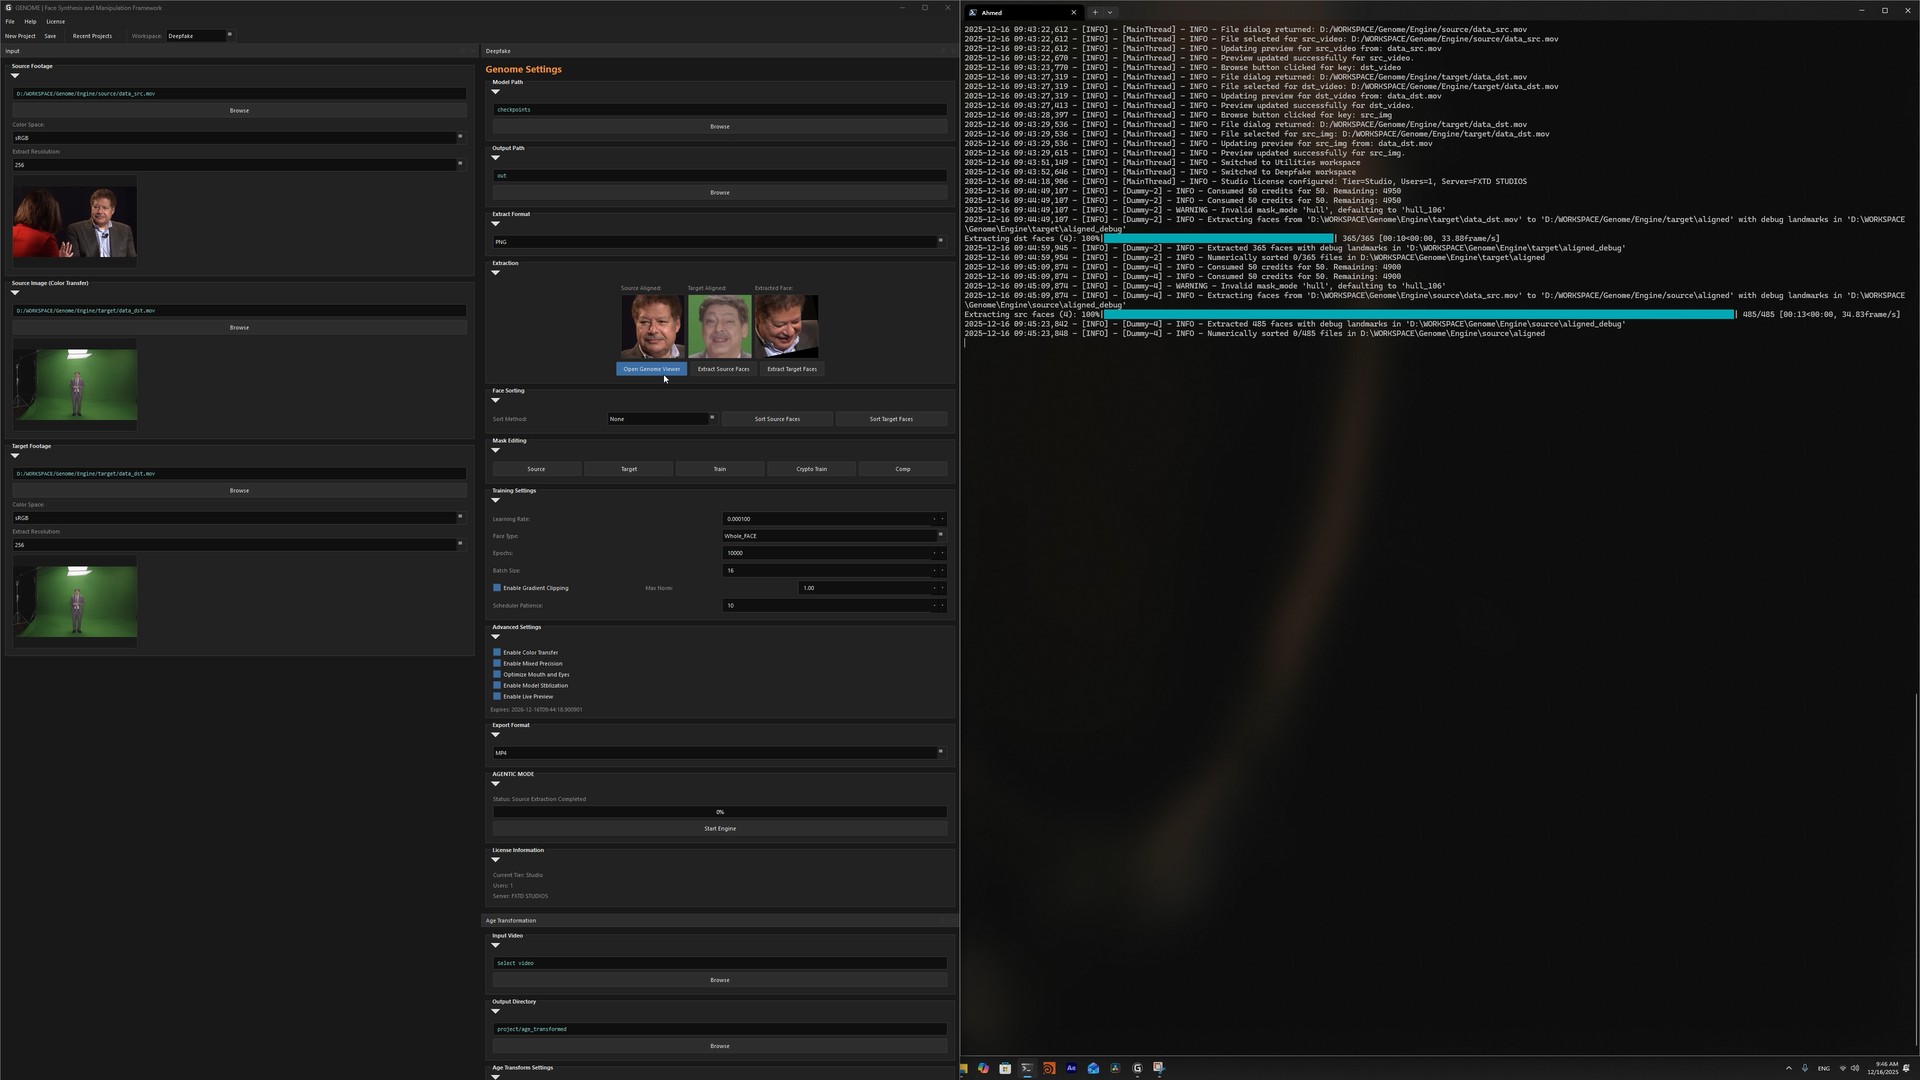Viewport: 1920px width, 1080px height.
Task: Open new terminal tab with plus icon
Action: tap(1095, 13)
